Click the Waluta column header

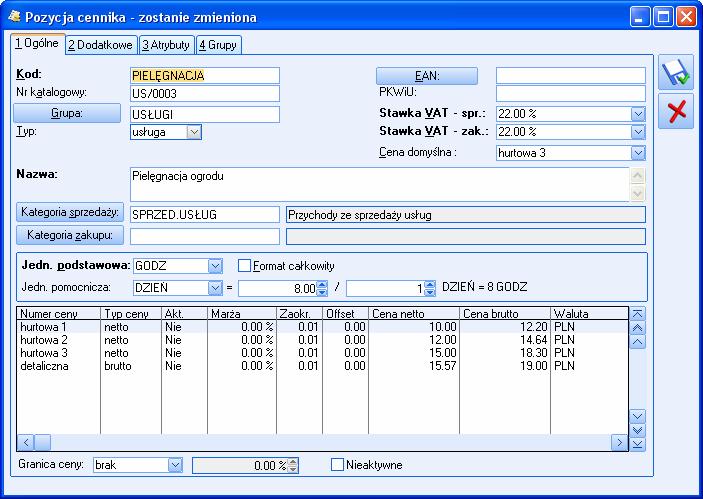pos(590,313)
